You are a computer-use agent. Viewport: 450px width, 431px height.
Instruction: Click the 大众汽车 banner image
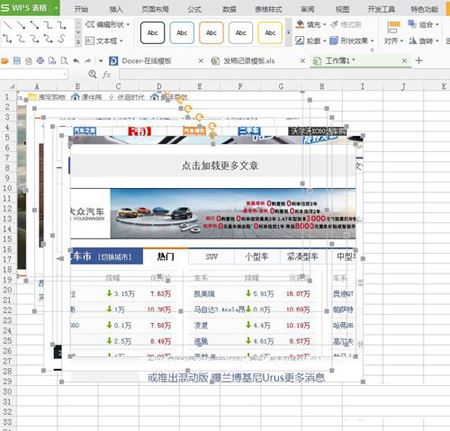click(213, 213)
